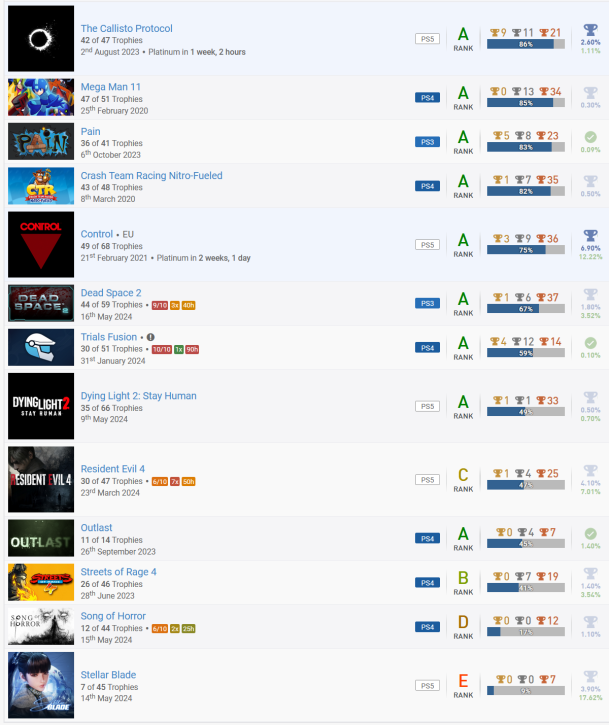
Task: Click gold trophy count icon for Trials Fusion
Action: (494, 342)
